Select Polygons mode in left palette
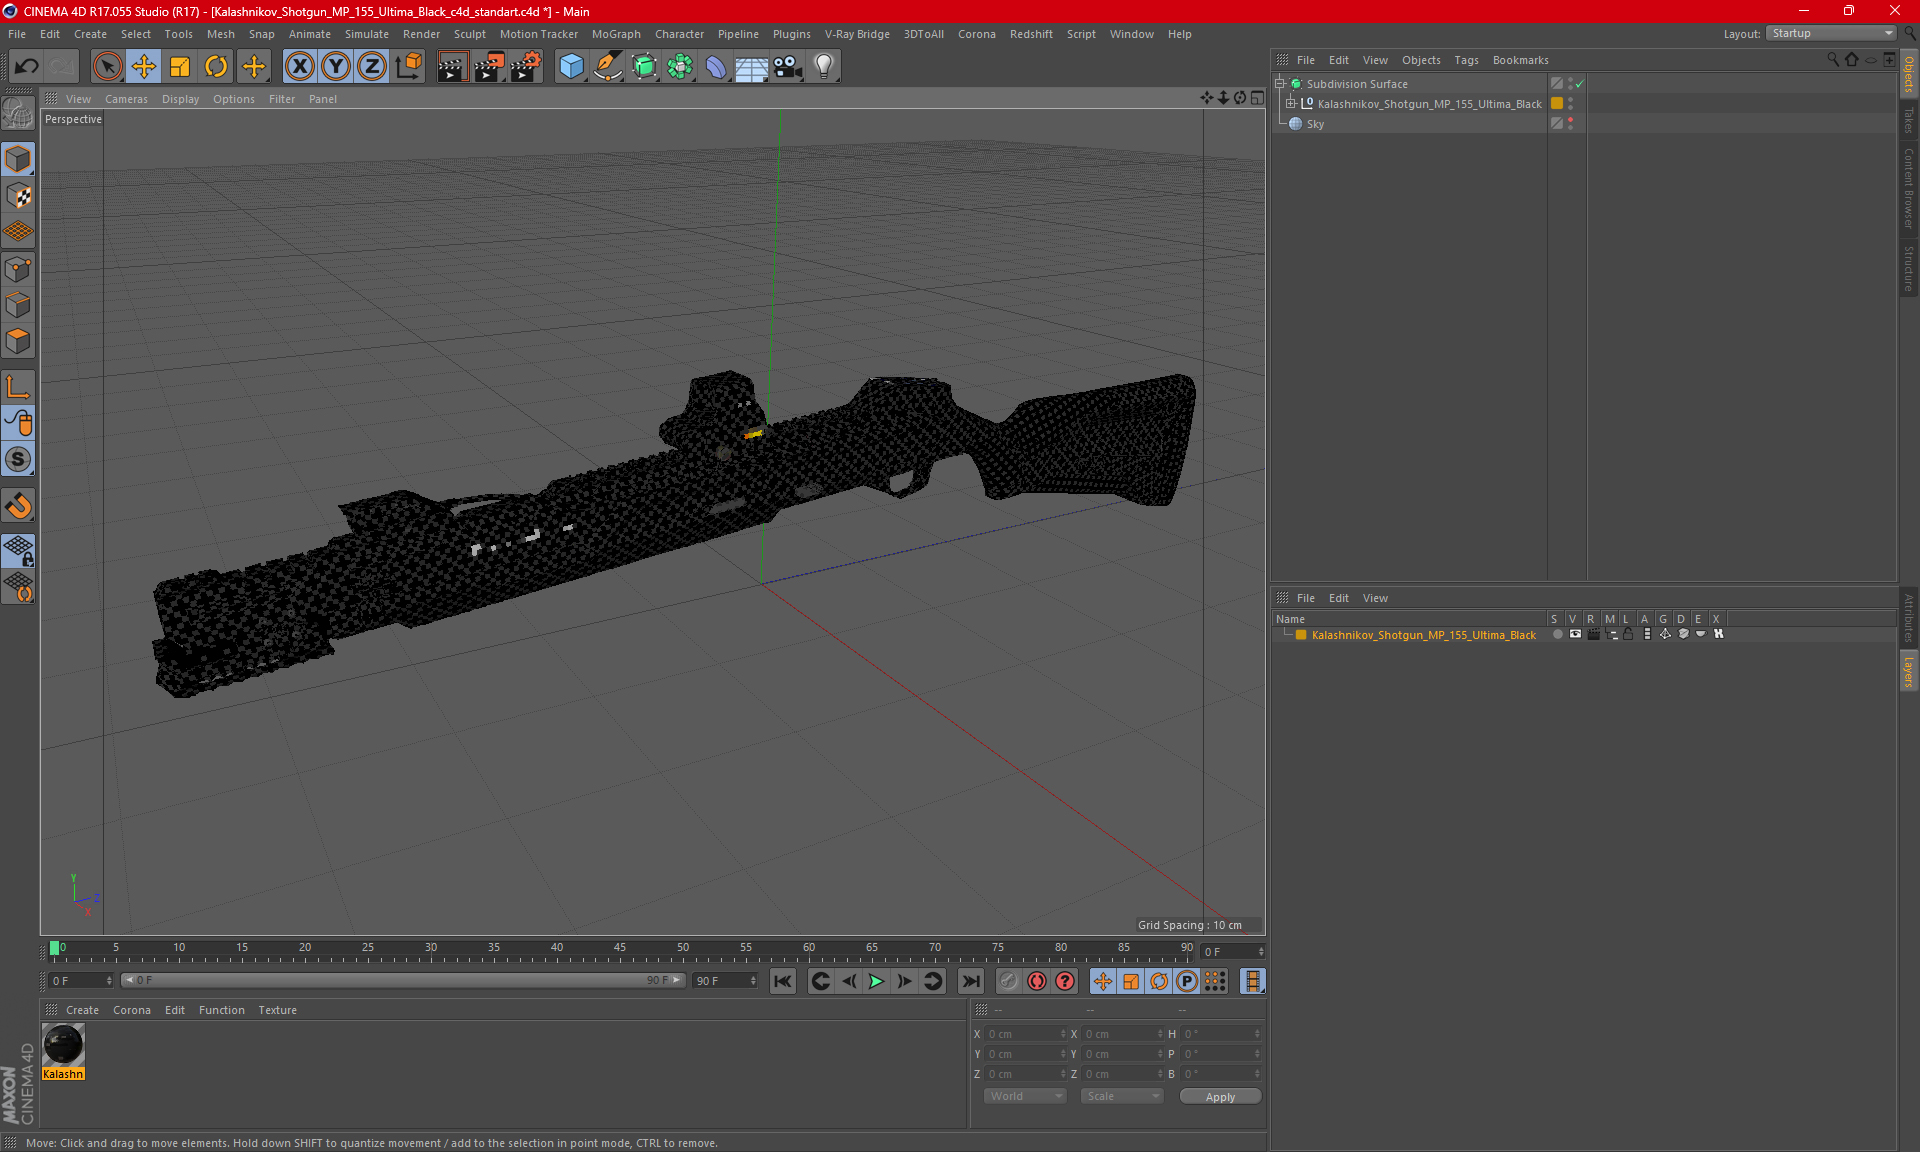This screenshot has height=1152, width=1920. coord(18,341)
